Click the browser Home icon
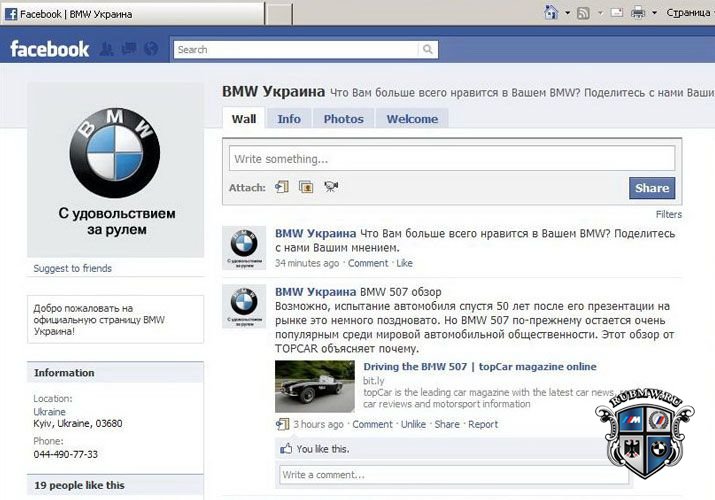Viewport: 715px width, 500px height. 551,12
